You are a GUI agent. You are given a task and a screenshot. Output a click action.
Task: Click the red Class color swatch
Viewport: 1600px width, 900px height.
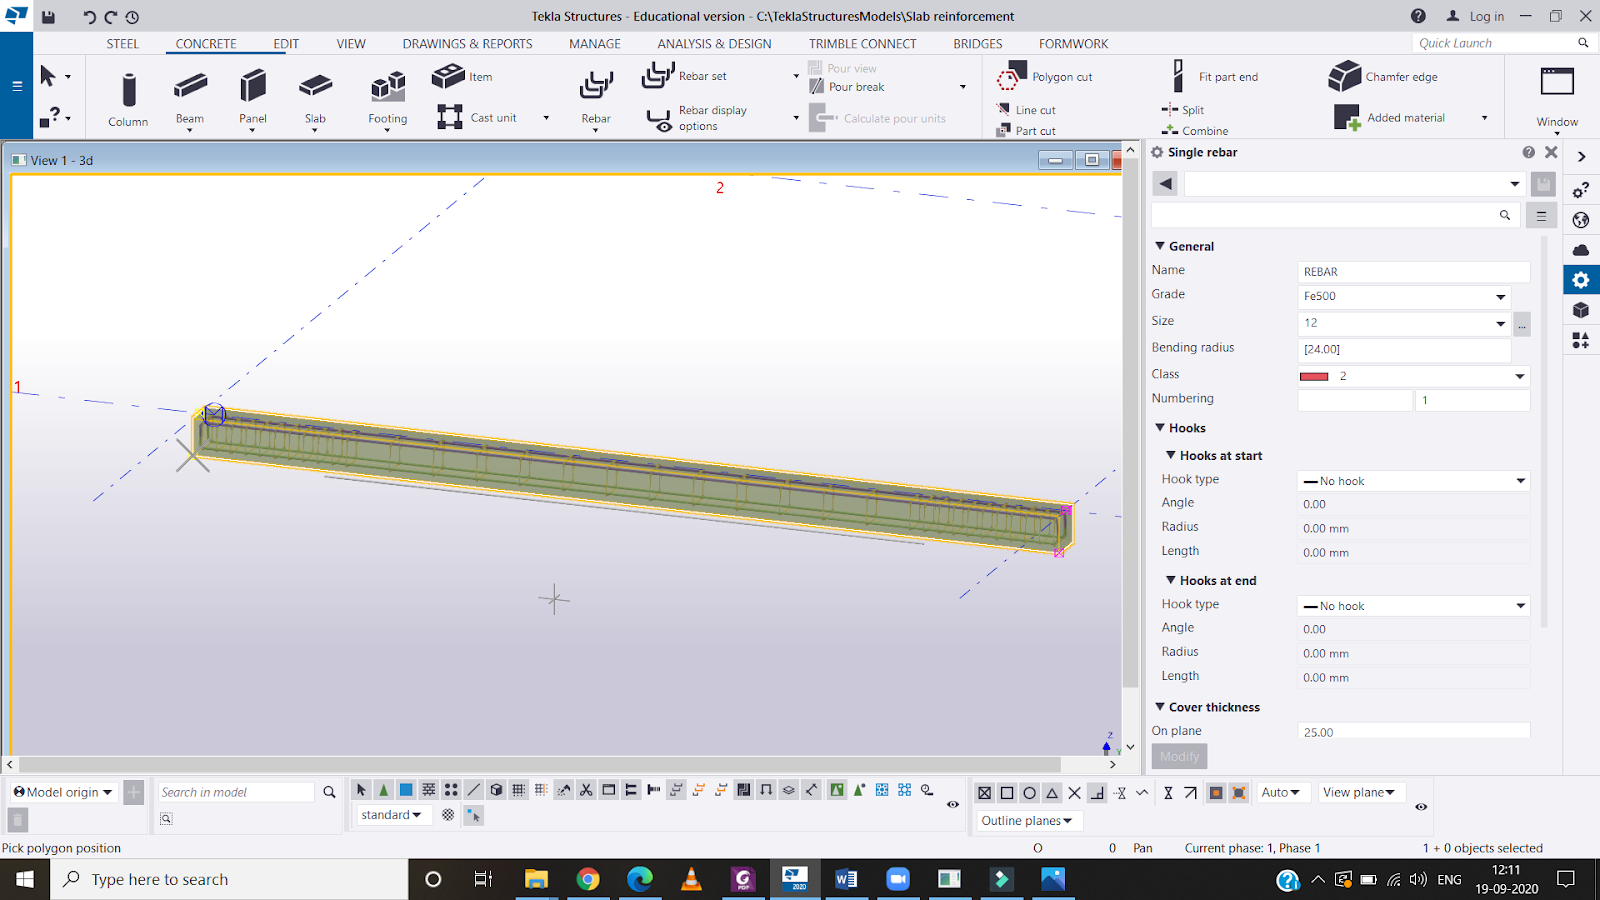pos(1313,376)
